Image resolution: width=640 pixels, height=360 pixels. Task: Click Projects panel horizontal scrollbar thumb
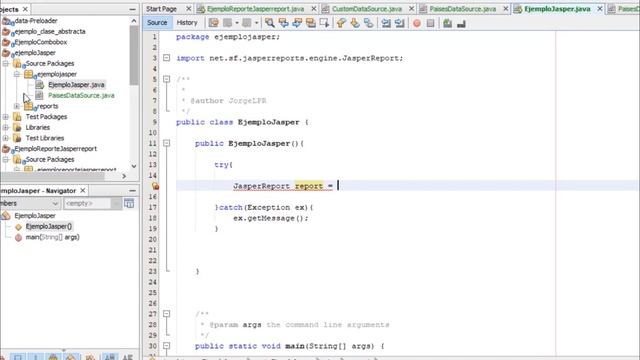pos(53,176)
